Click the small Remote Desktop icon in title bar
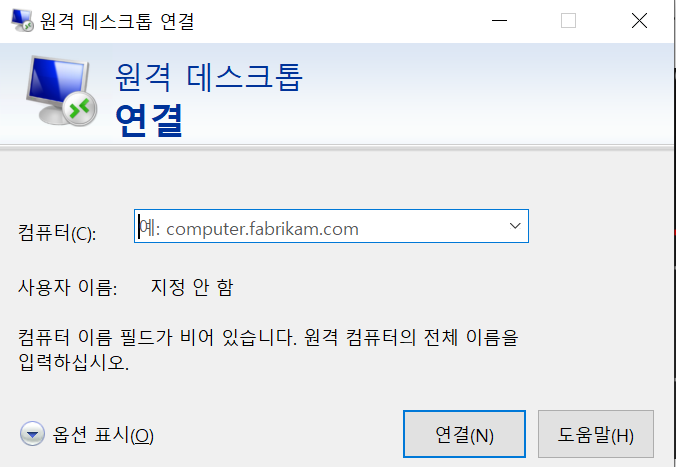This screenshot has height=467, width=676. [22, 20]
